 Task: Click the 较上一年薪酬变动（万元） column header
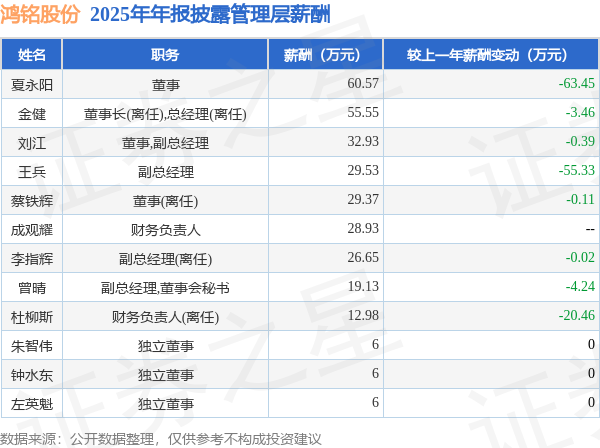click(x=487, y=55)
